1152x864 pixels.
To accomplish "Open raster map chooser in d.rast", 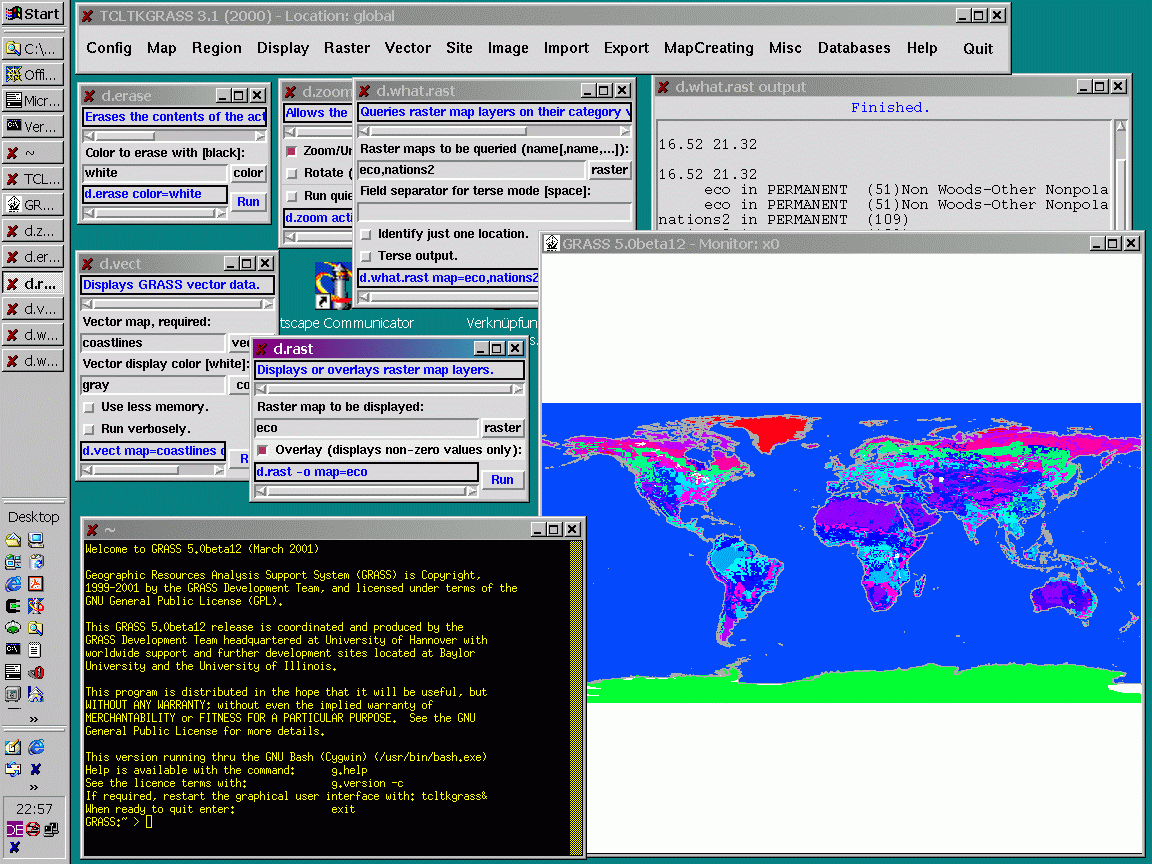I will (x=502, y=428).
